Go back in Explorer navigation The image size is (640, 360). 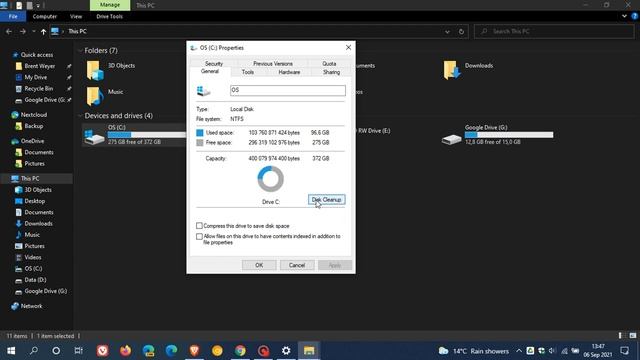click(x=9, y=31)
